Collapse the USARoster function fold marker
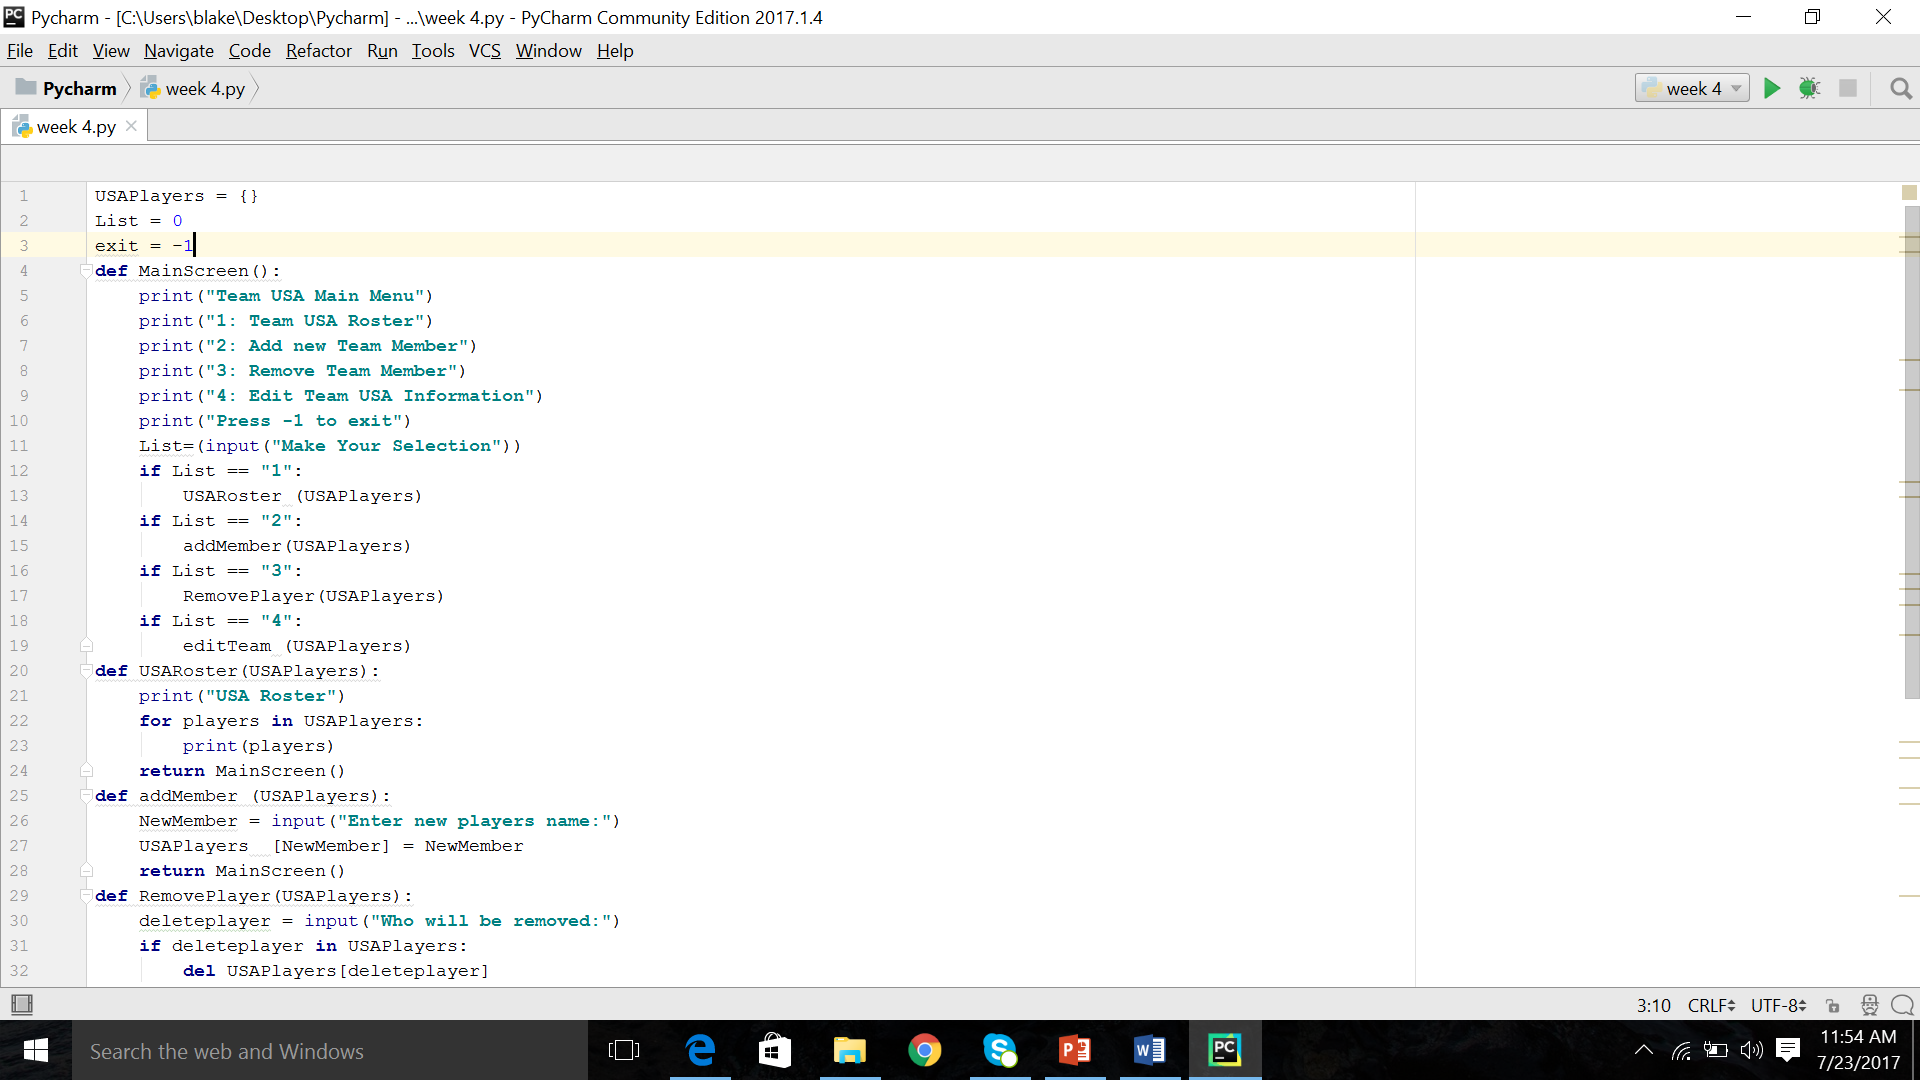This screenshot has height=1080, width=1920. pos(86,671)
